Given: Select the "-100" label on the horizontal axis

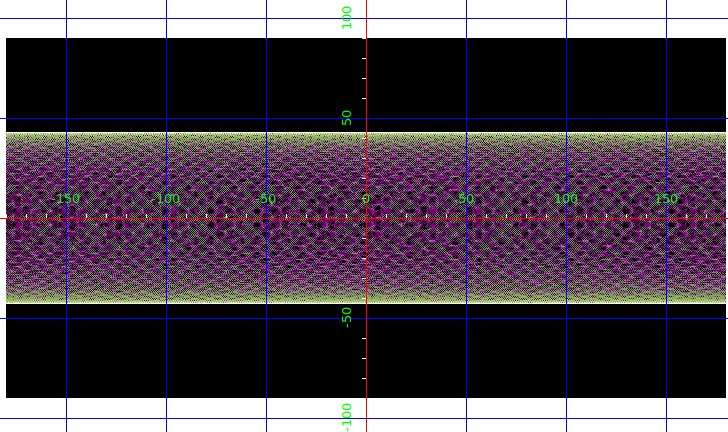Looking at the screenshot, I should pos(166,199).
